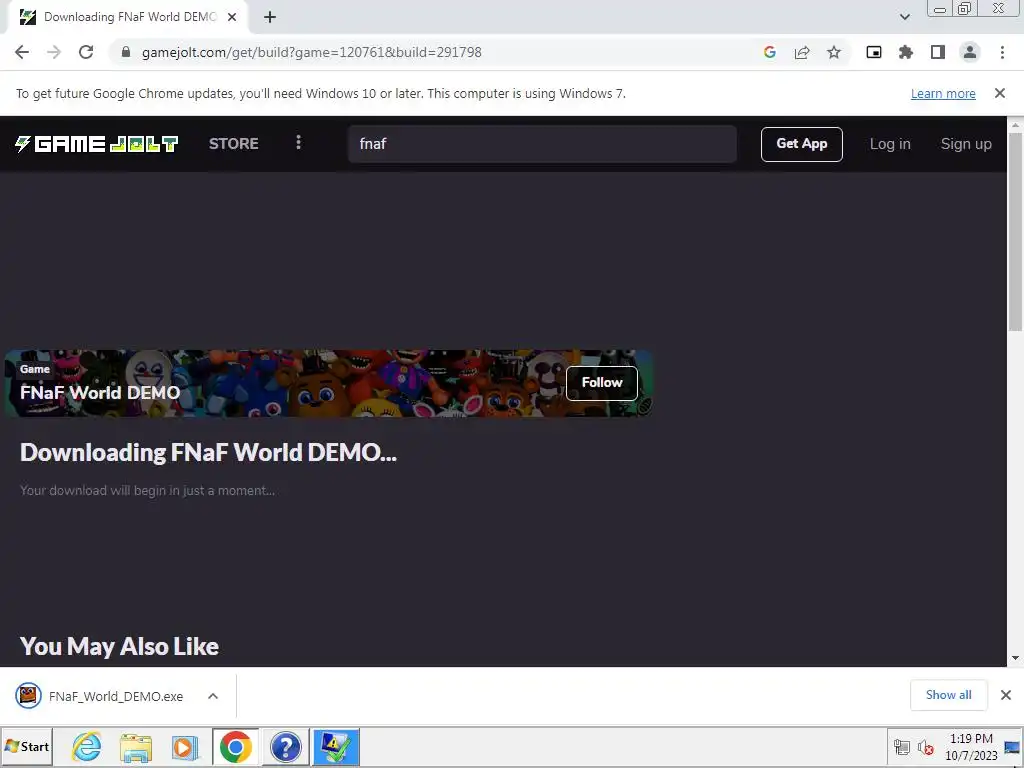
Task: Click the Get App button
Action: (801, 144)
